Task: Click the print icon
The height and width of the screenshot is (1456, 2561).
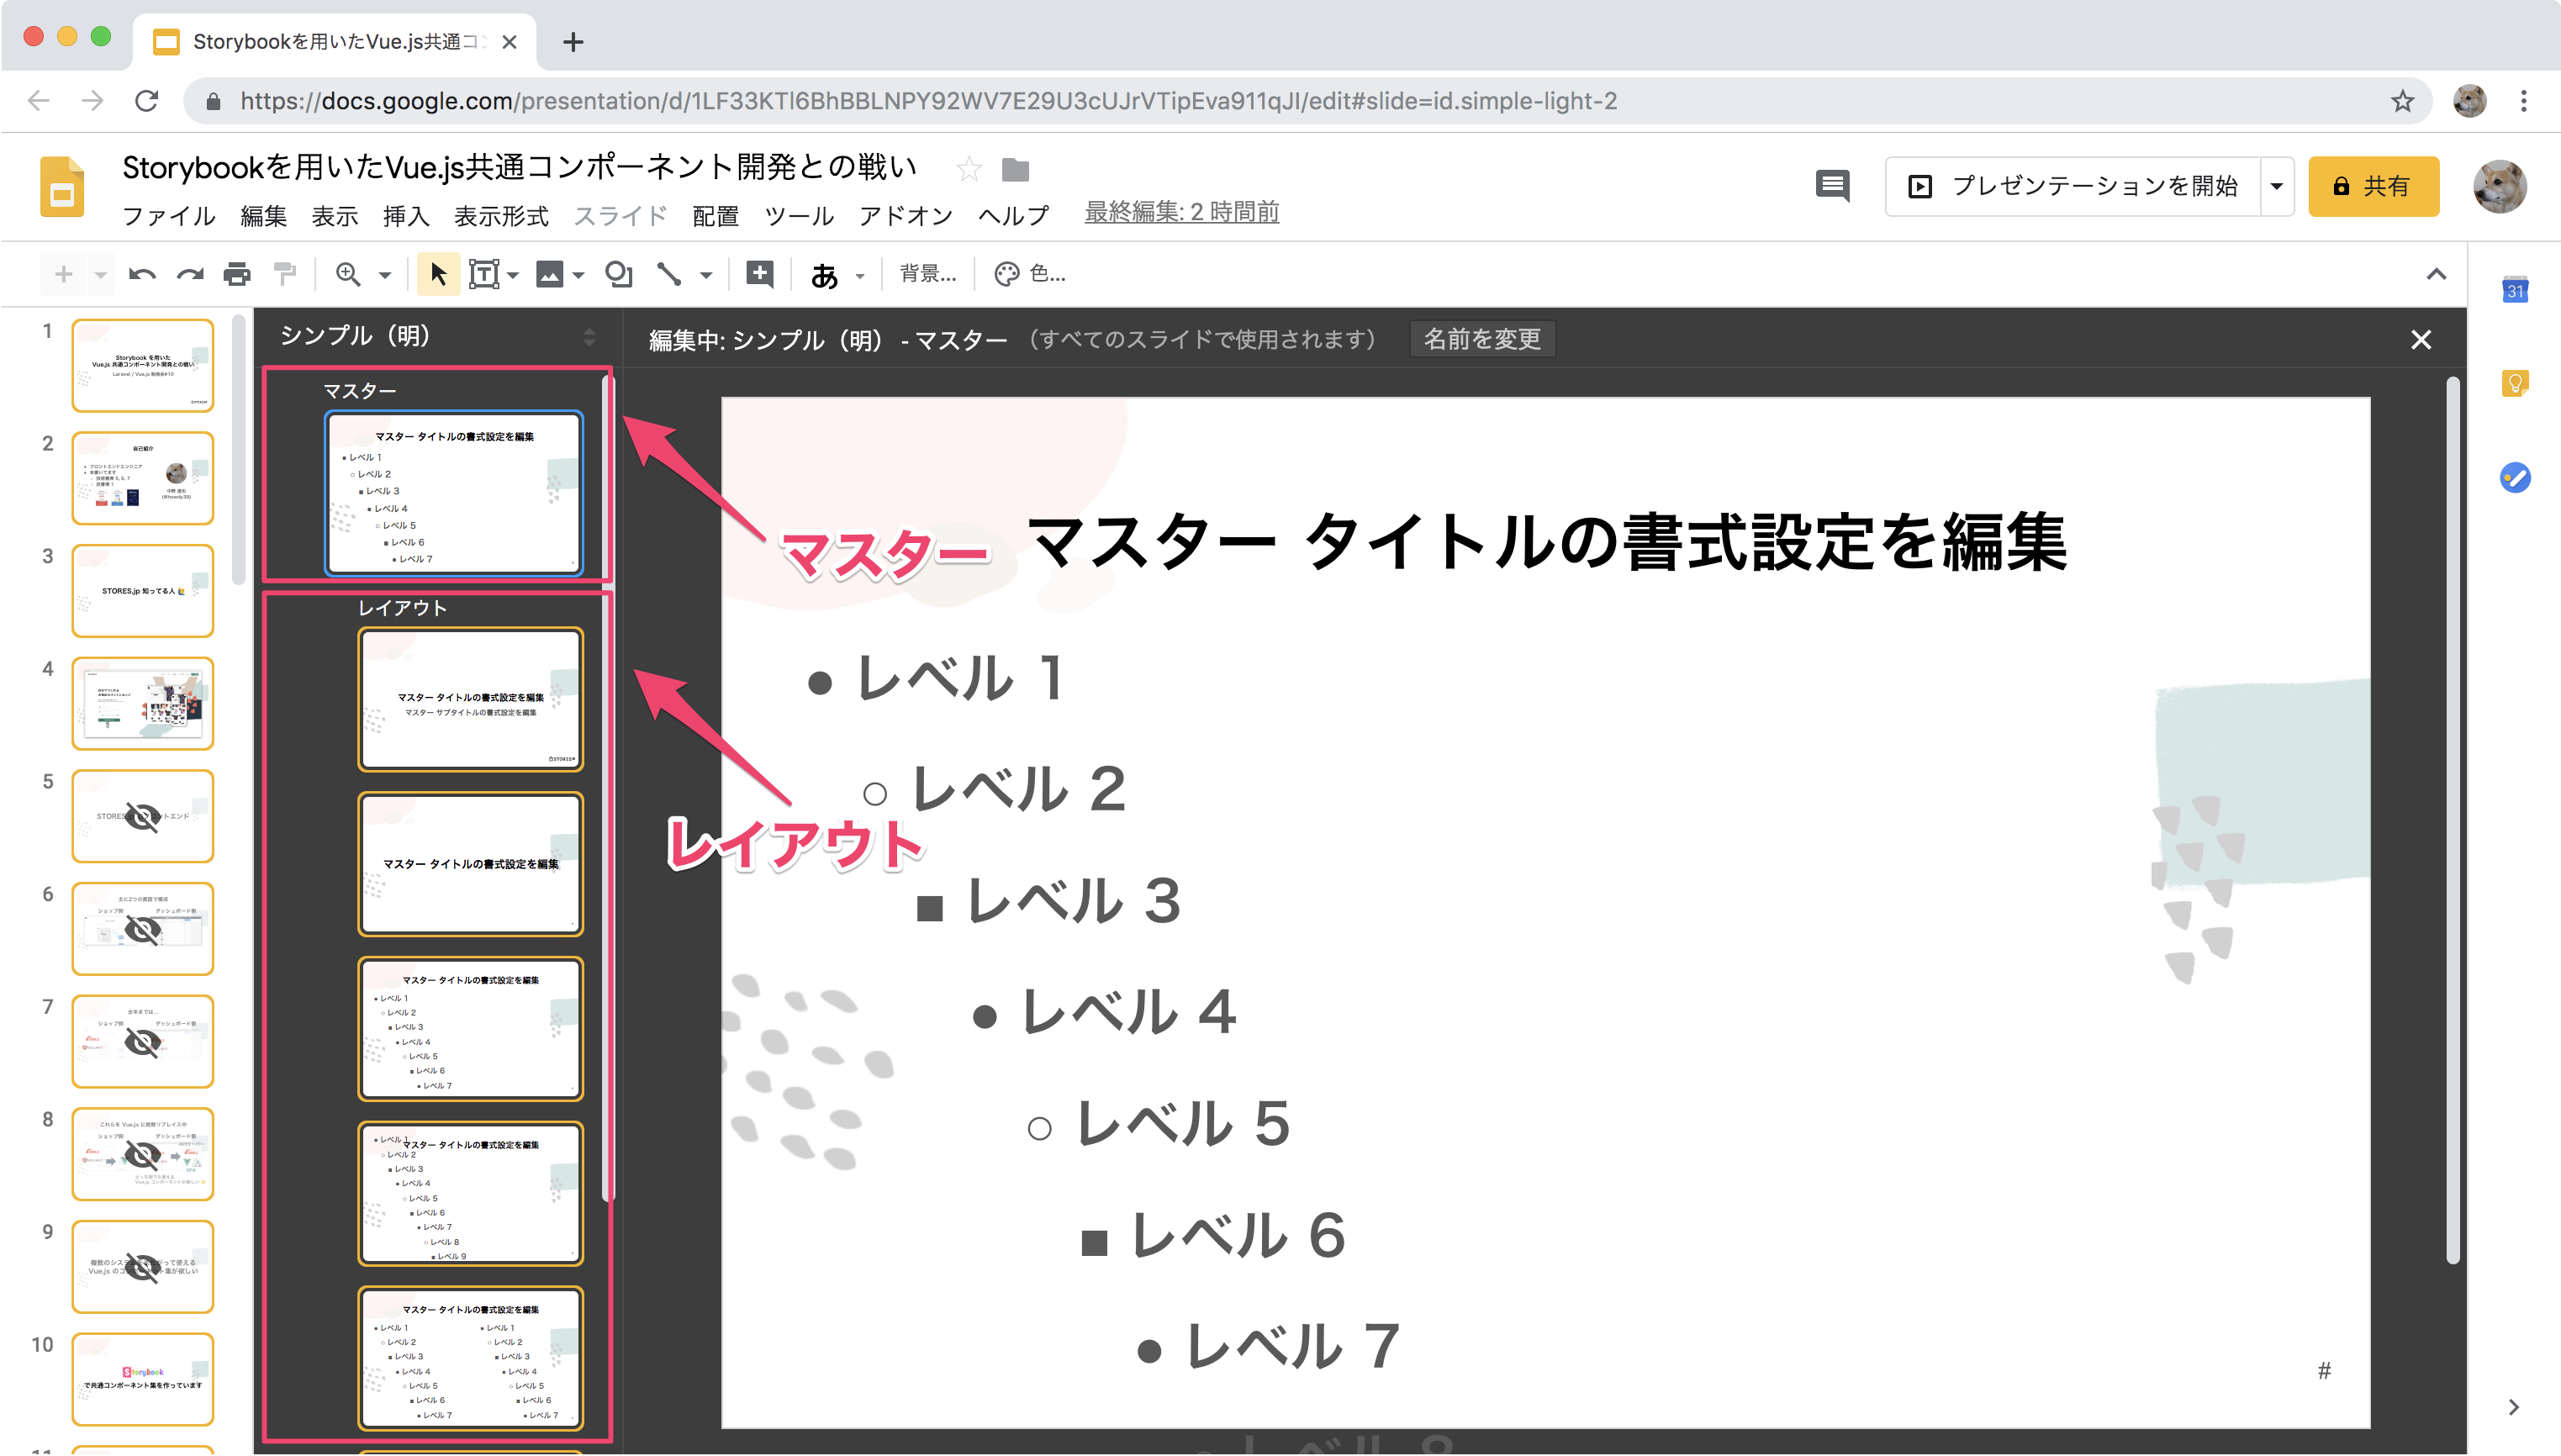Action: point(237,274)
